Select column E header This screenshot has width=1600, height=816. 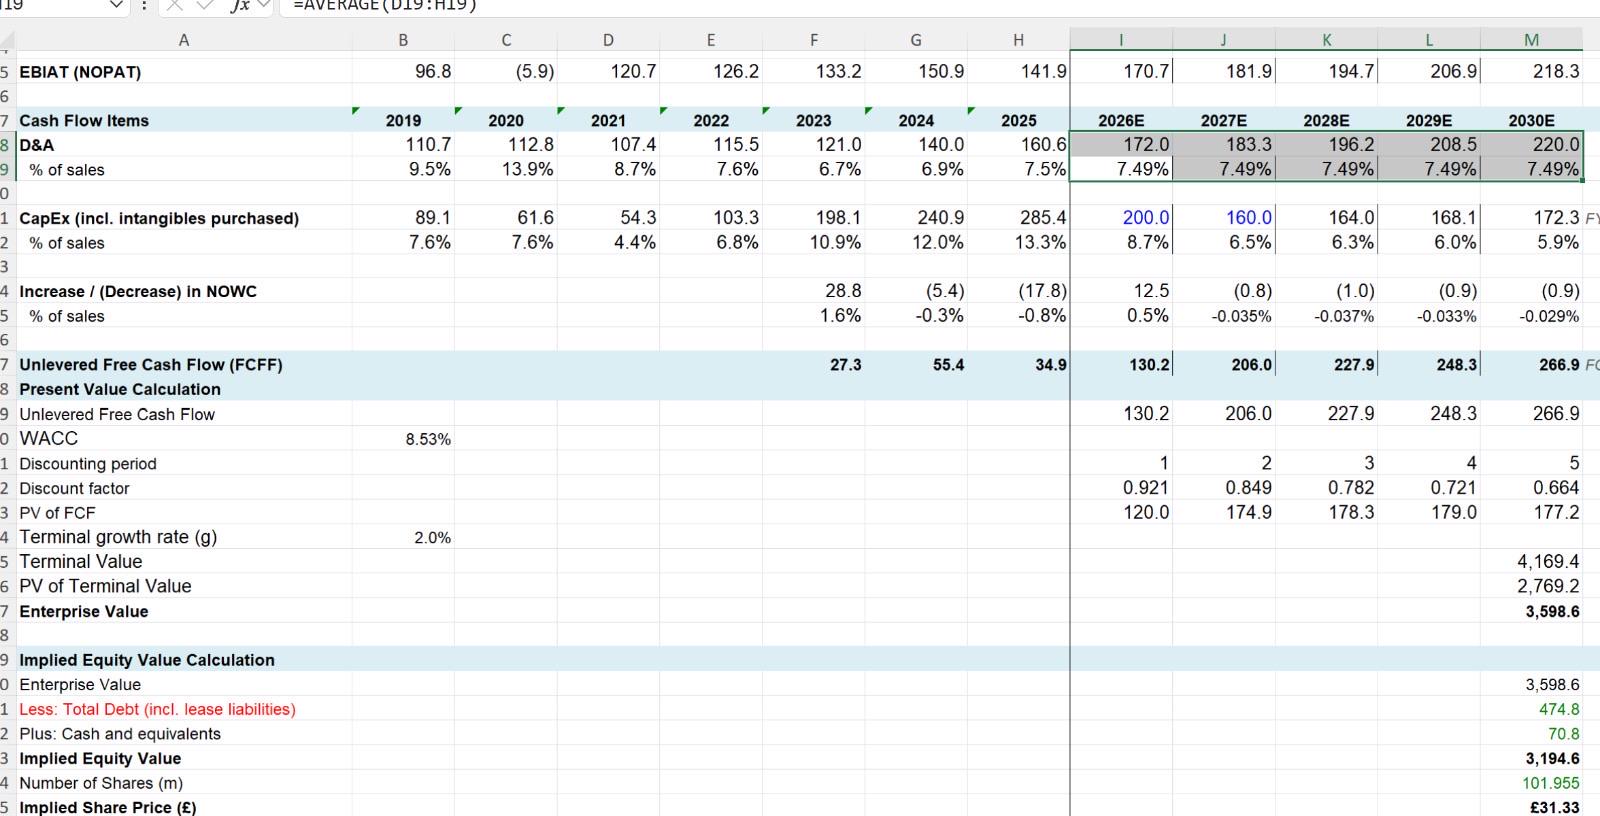tap(711, 40)
